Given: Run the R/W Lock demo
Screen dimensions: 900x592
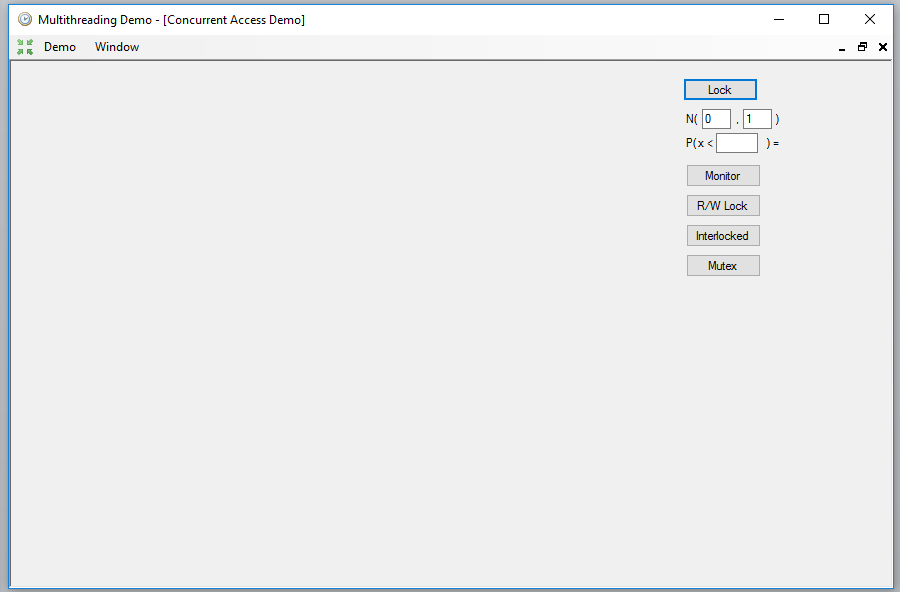Looking at the screenshot, I should point(723,206).
